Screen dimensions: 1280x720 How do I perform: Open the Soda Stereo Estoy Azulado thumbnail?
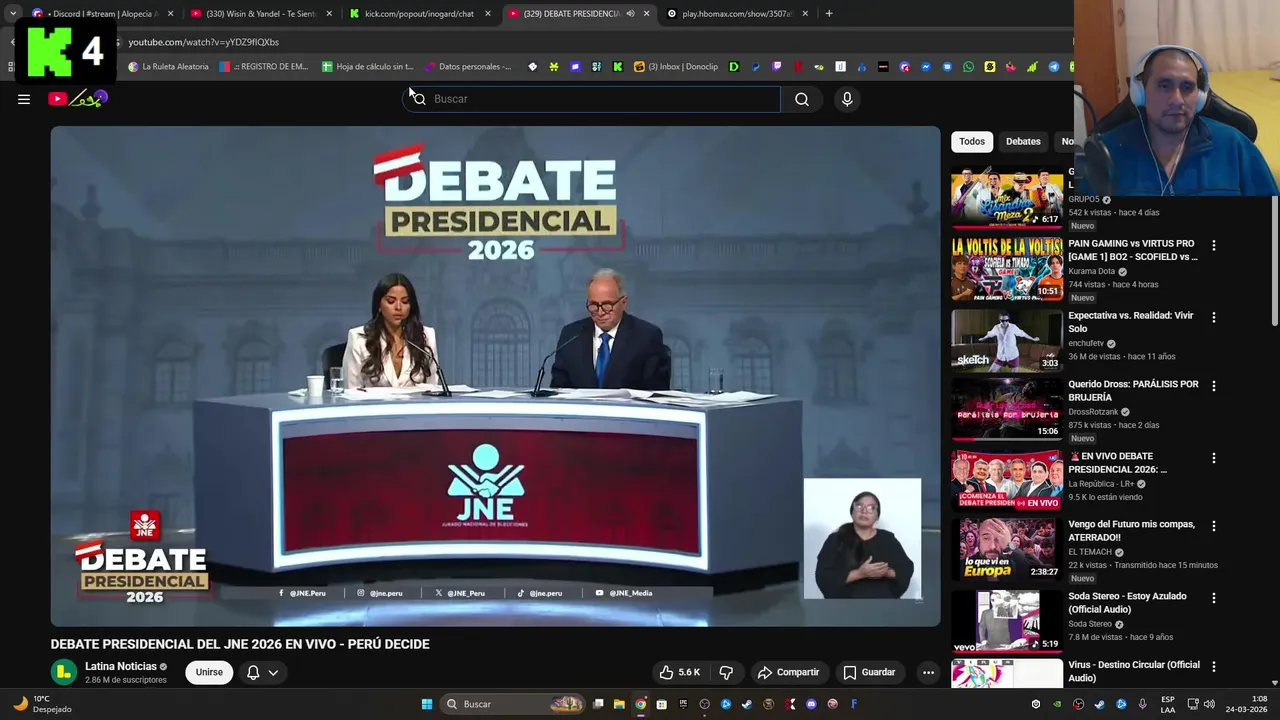point(1006,621)
